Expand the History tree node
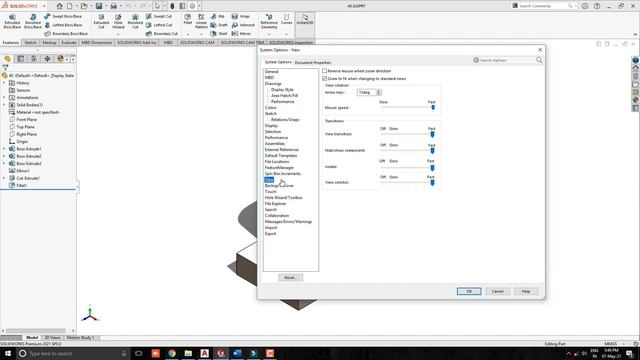This screenshot has height=360, width=640. (x=4, y=83)
